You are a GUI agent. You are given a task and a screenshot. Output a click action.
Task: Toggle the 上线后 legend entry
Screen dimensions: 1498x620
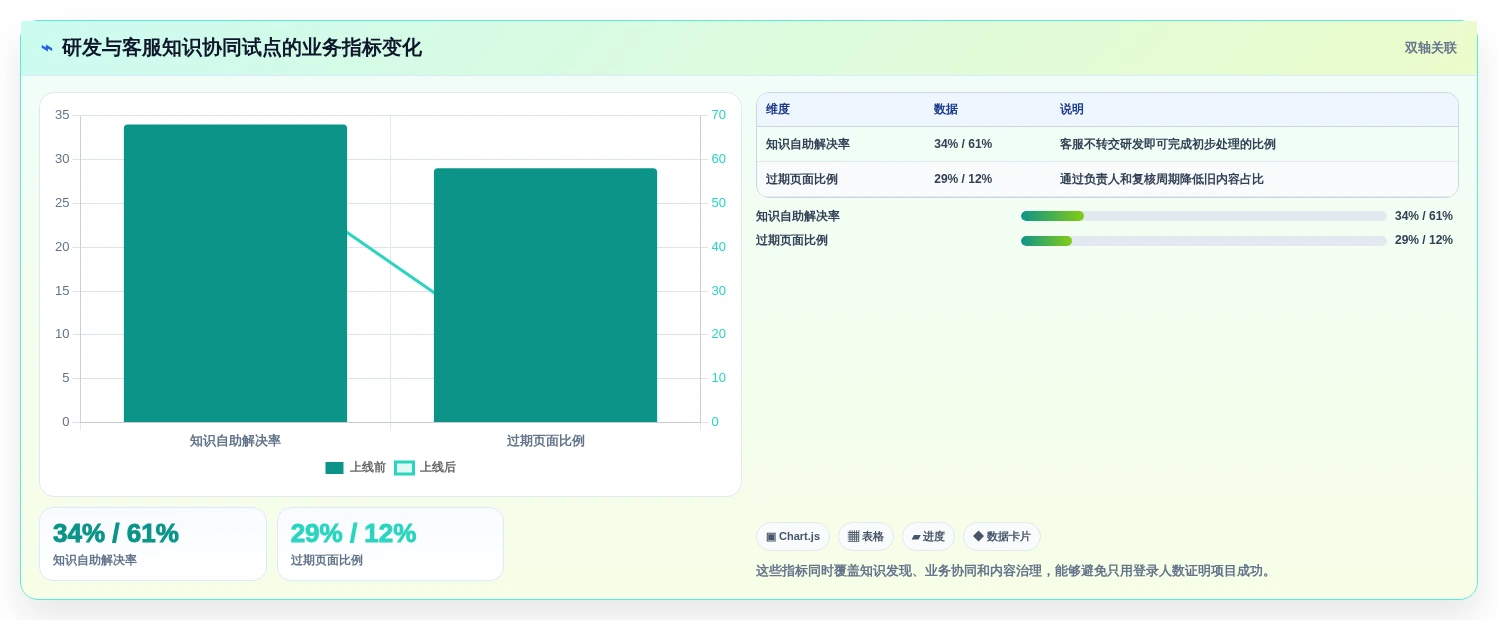click(425, 467)
